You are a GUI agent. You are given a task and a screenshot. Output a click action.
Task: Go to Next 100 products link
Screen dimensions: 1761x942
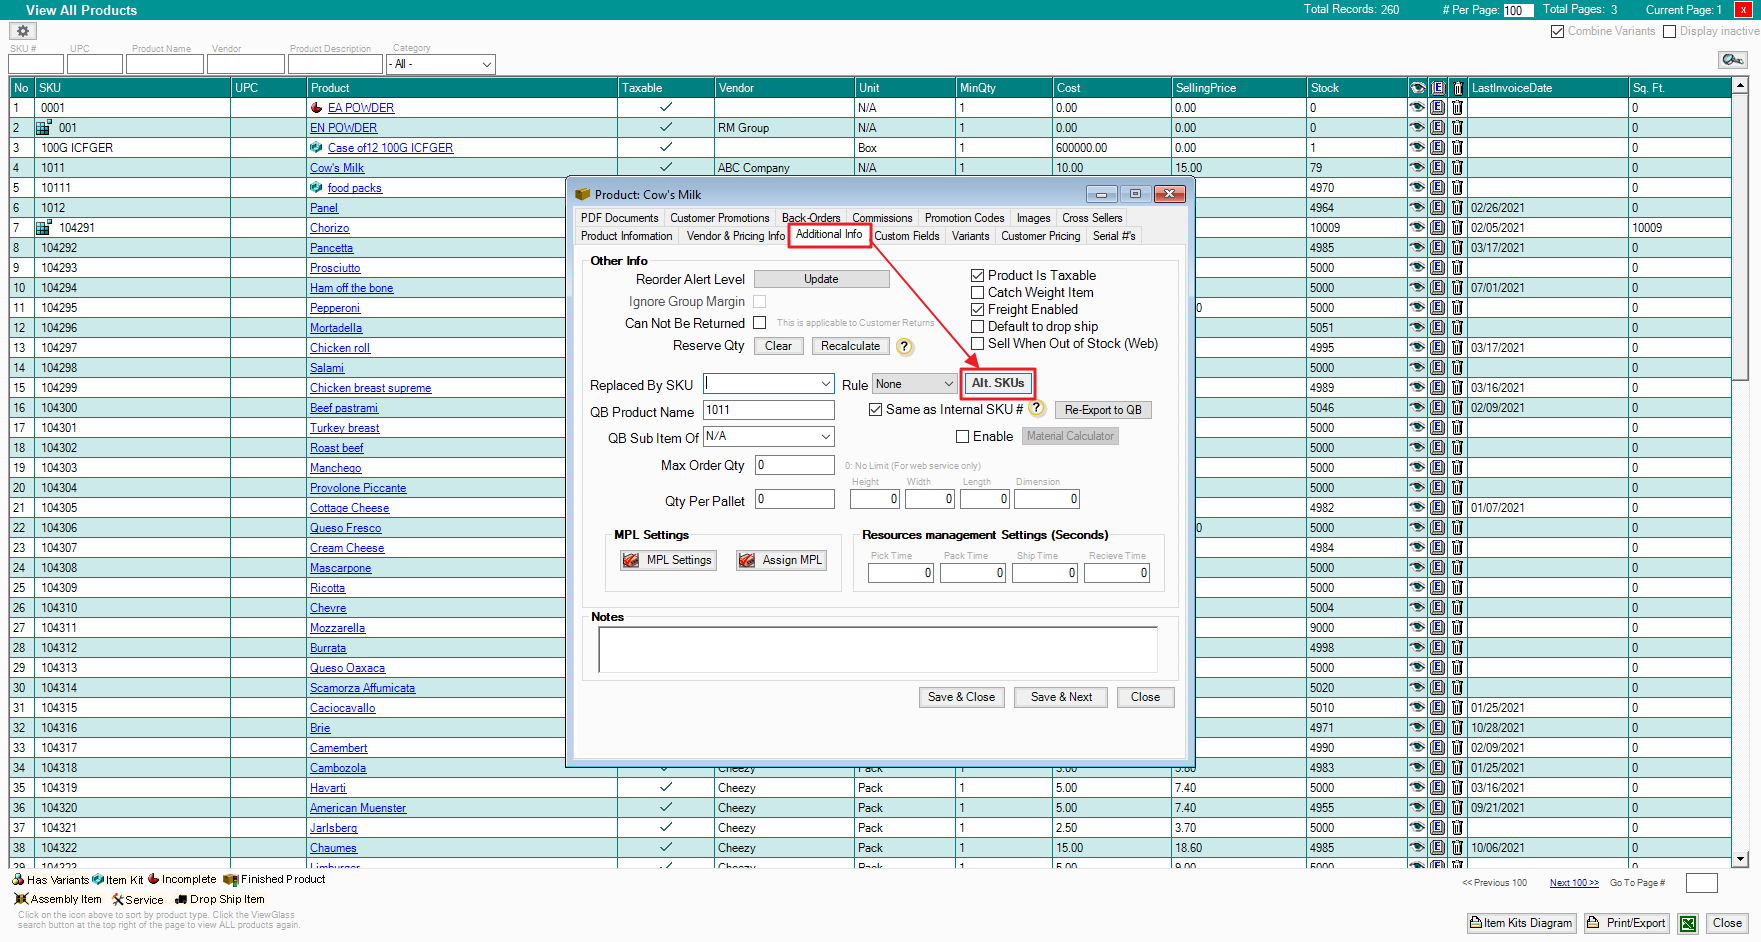(1573, 883)
